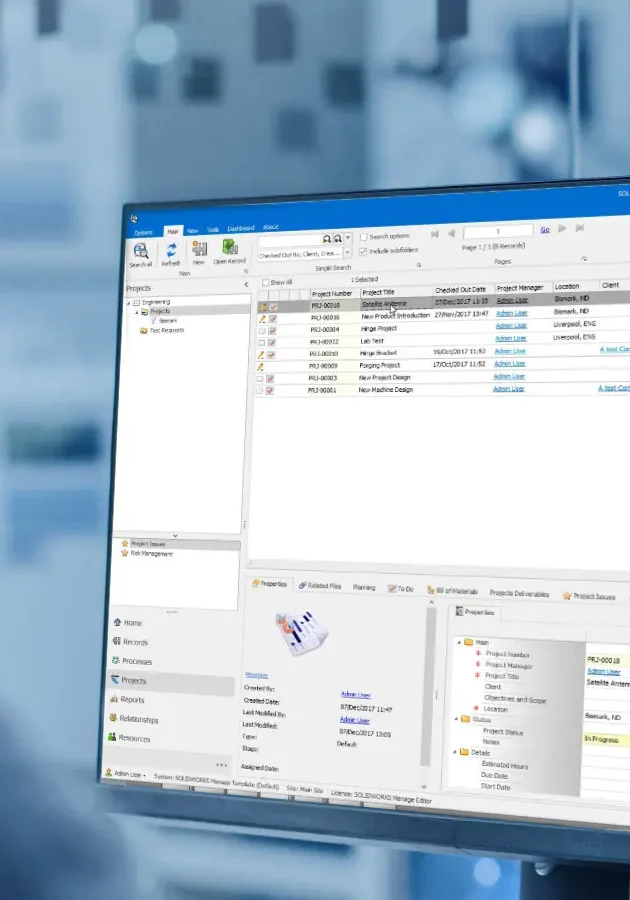Switch to the Dashboard ribbon tab
The width and height of the screenshot is (630, 900).
[x=240, y=228]
